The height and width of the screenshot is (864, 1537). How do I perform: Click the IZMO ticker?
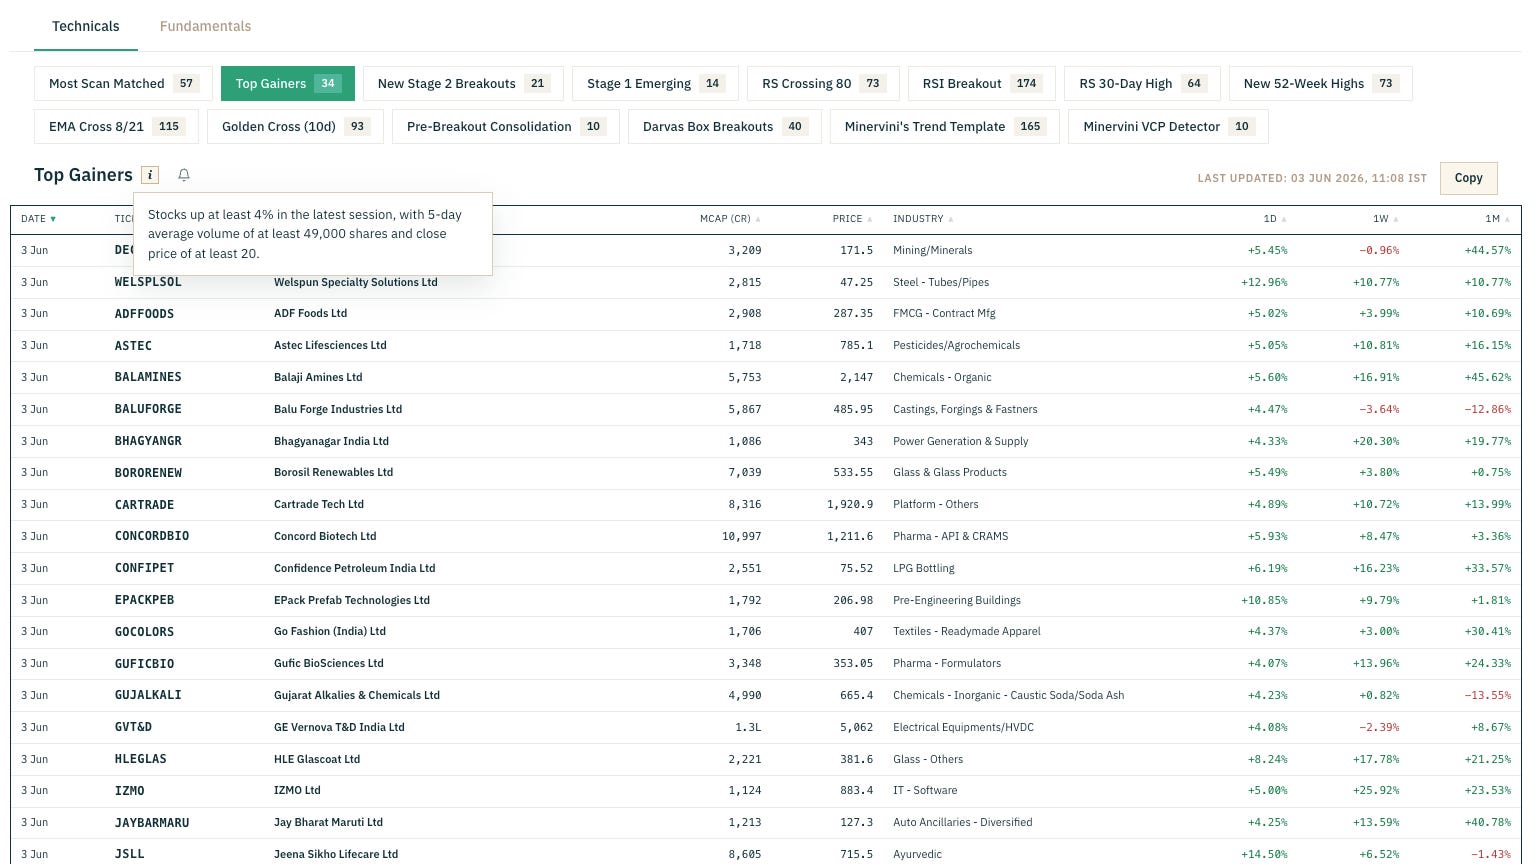[x=129, y=791]
